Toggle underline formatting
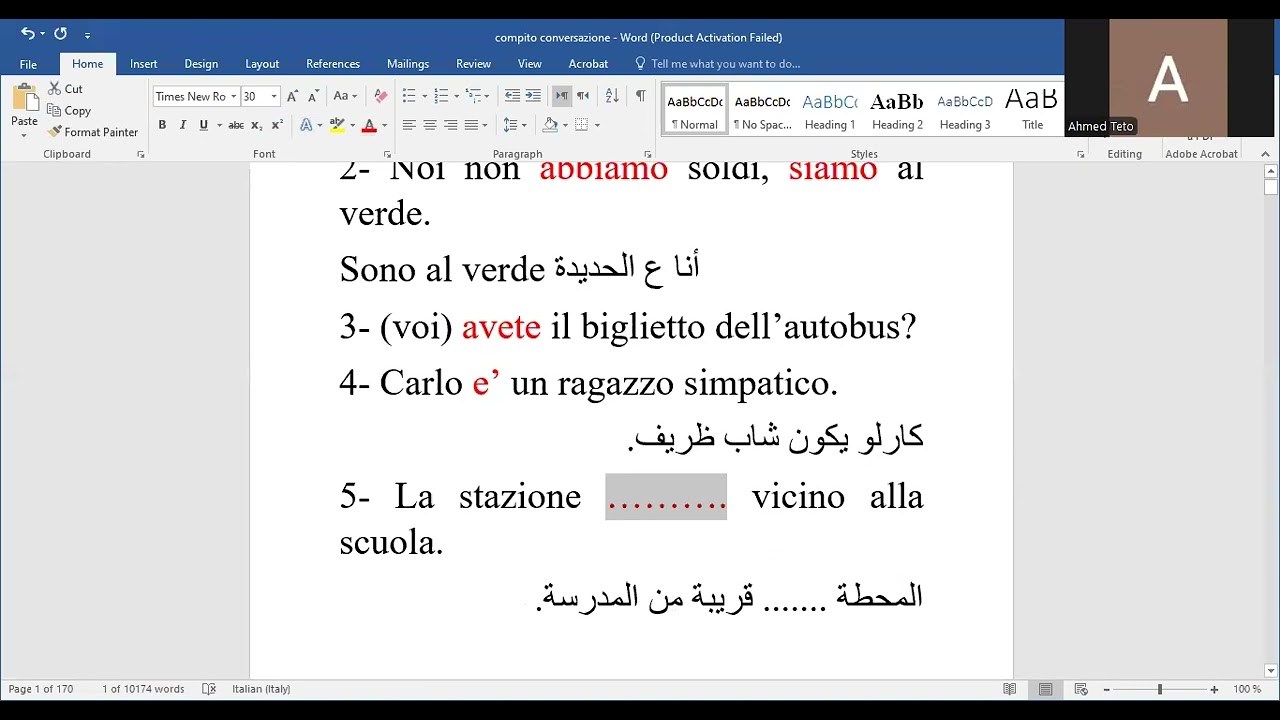 [x=204, y=125]
